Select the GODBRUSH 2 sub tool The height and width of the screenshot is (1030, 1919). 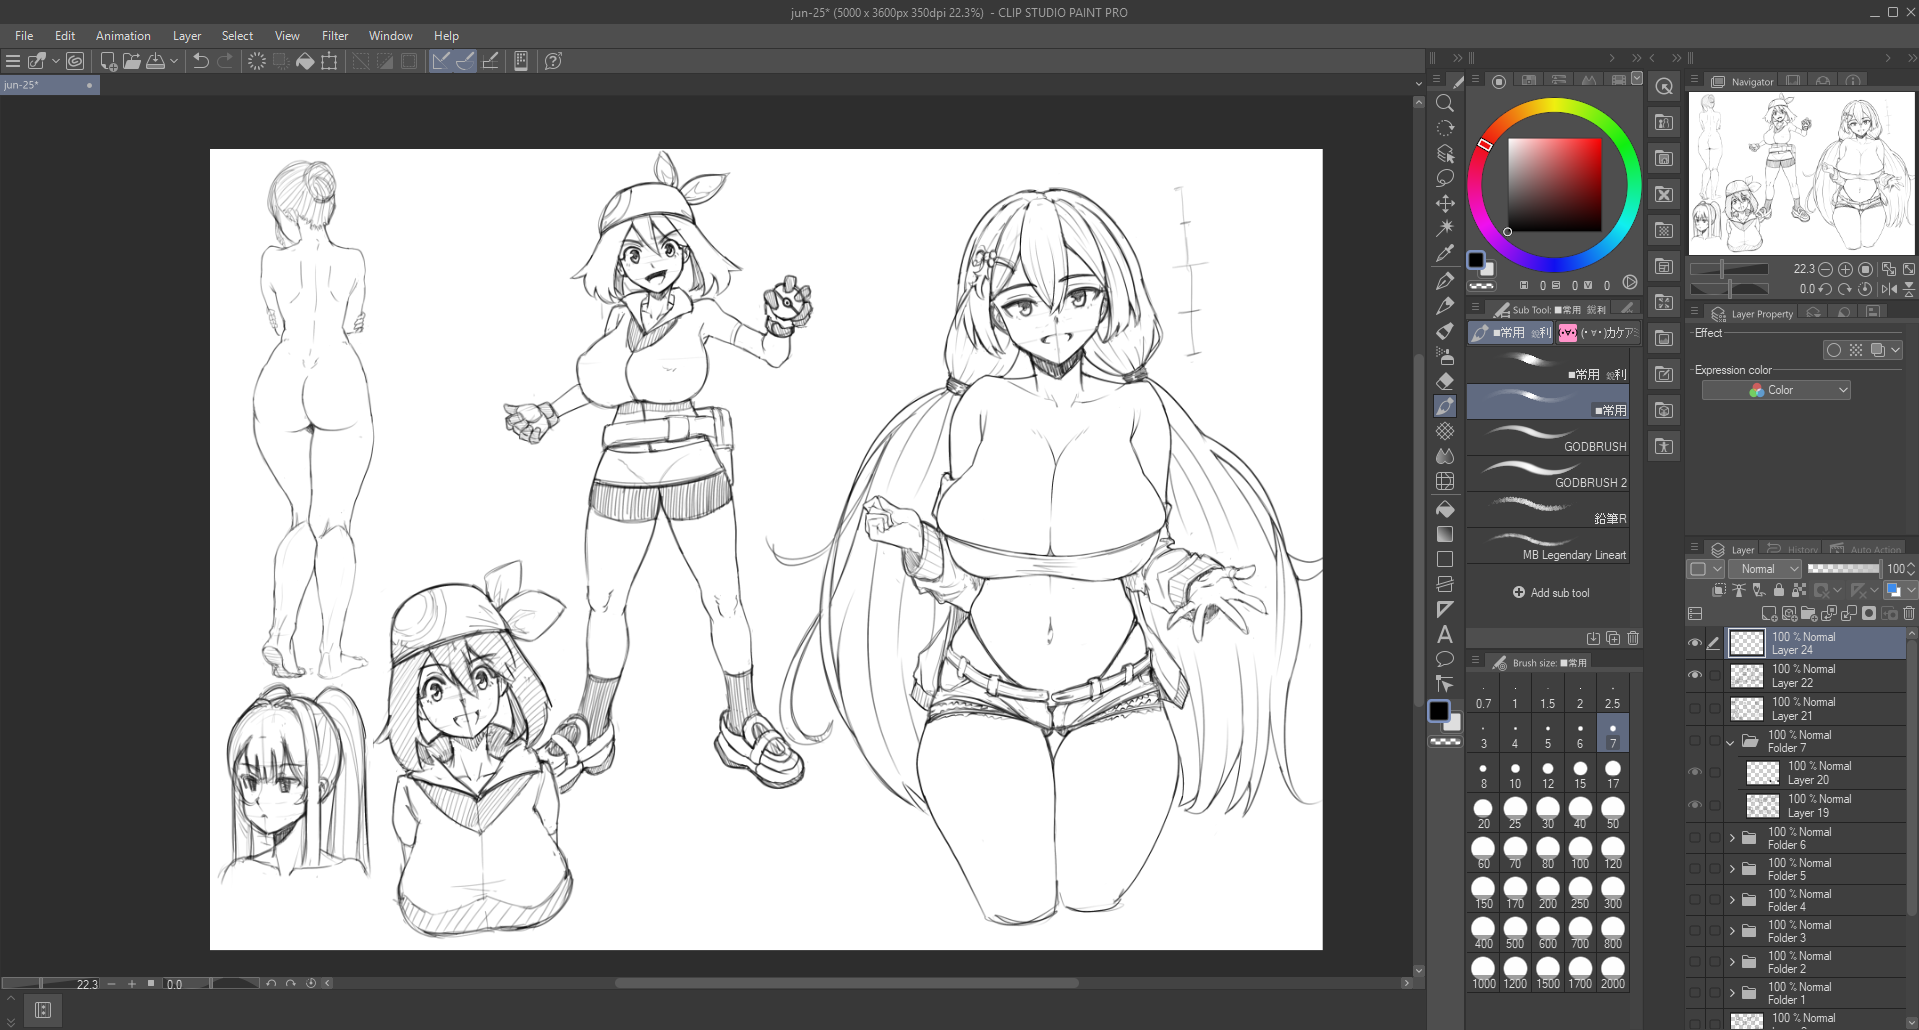click(x=1548, y=473)
